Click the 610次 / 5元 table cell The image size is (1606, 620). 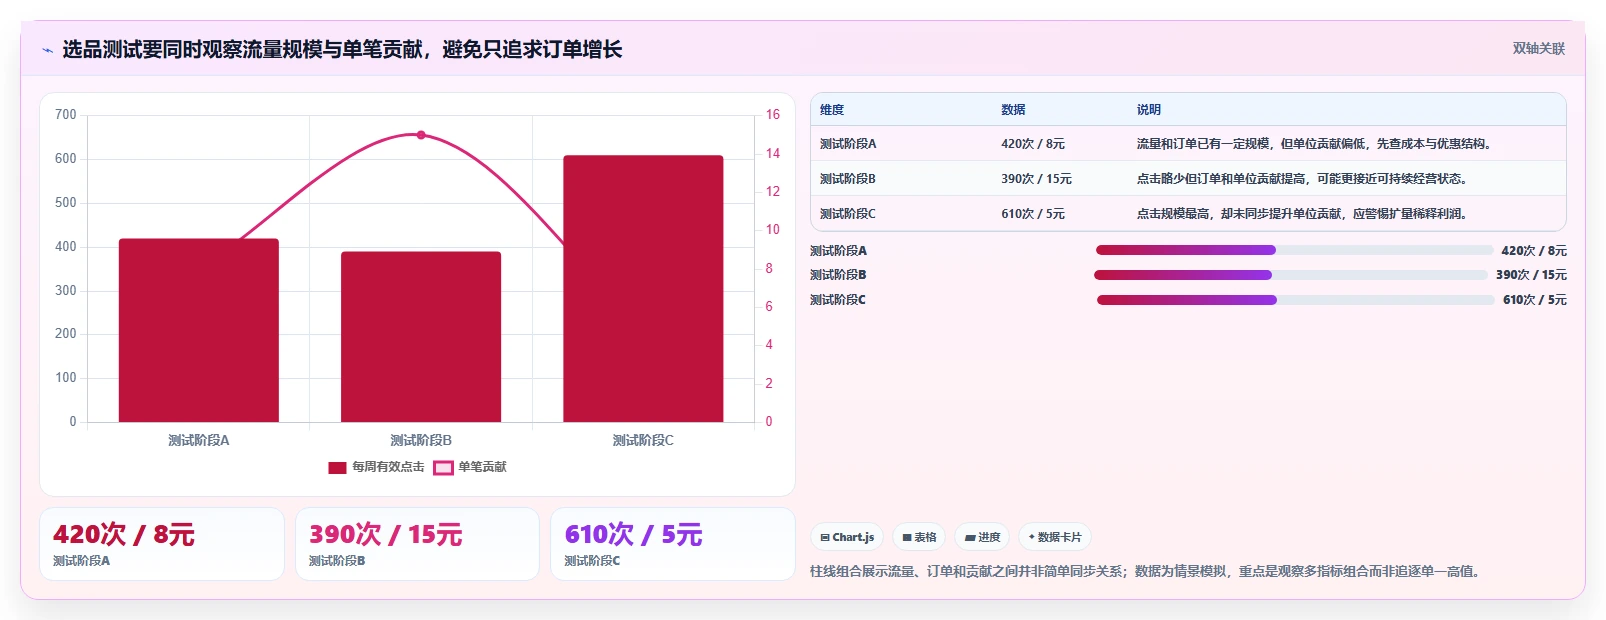pyautogui.click(x=1033, y=214)
